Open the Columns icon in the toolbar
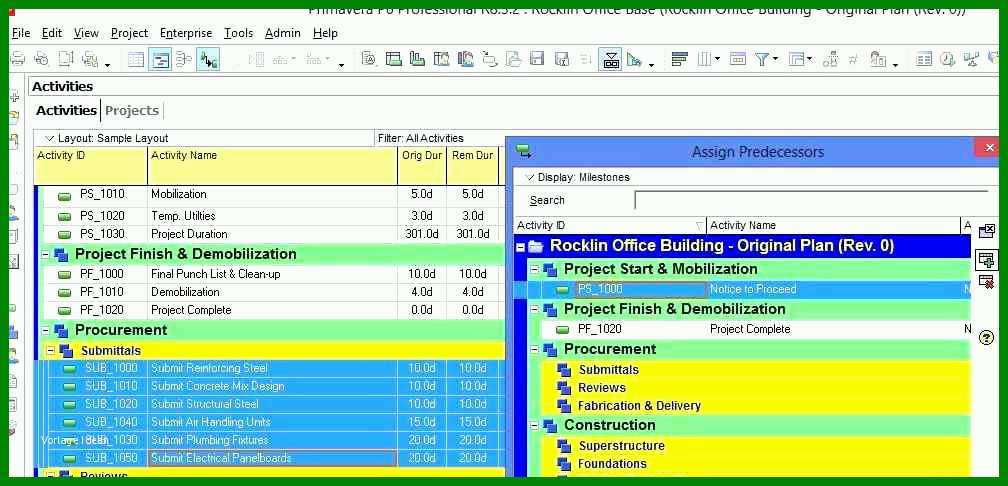 tap(704, 60)
